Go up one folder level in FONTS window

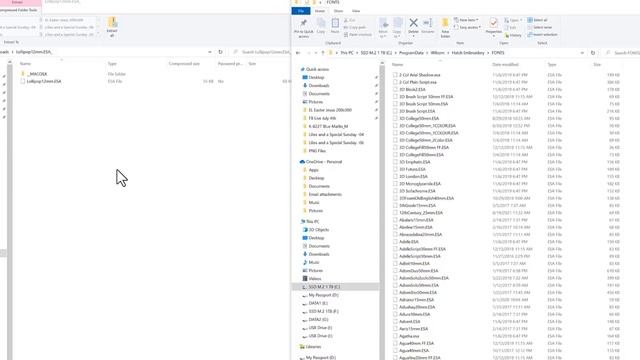point(323,53)
